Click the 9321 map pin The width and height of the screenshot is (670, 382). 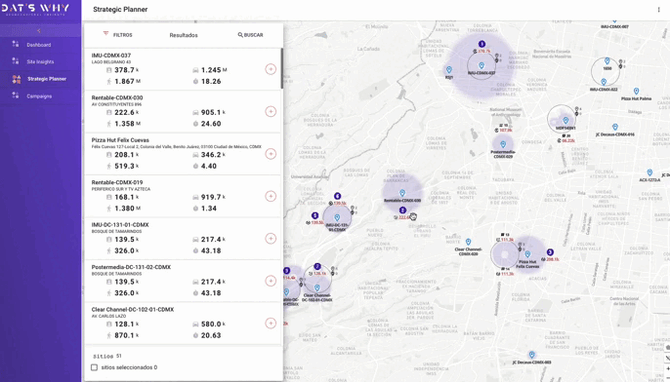449,70
